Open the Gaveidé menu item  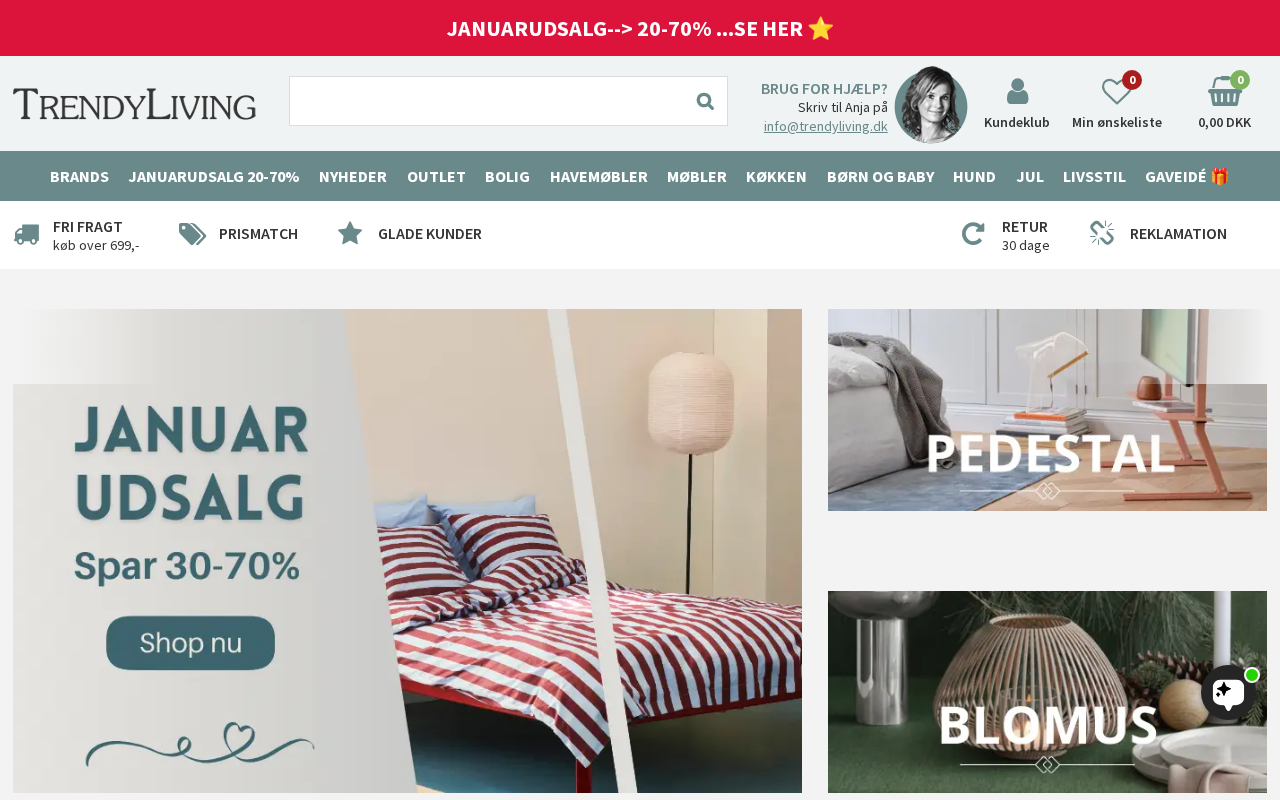point(1186,176)
